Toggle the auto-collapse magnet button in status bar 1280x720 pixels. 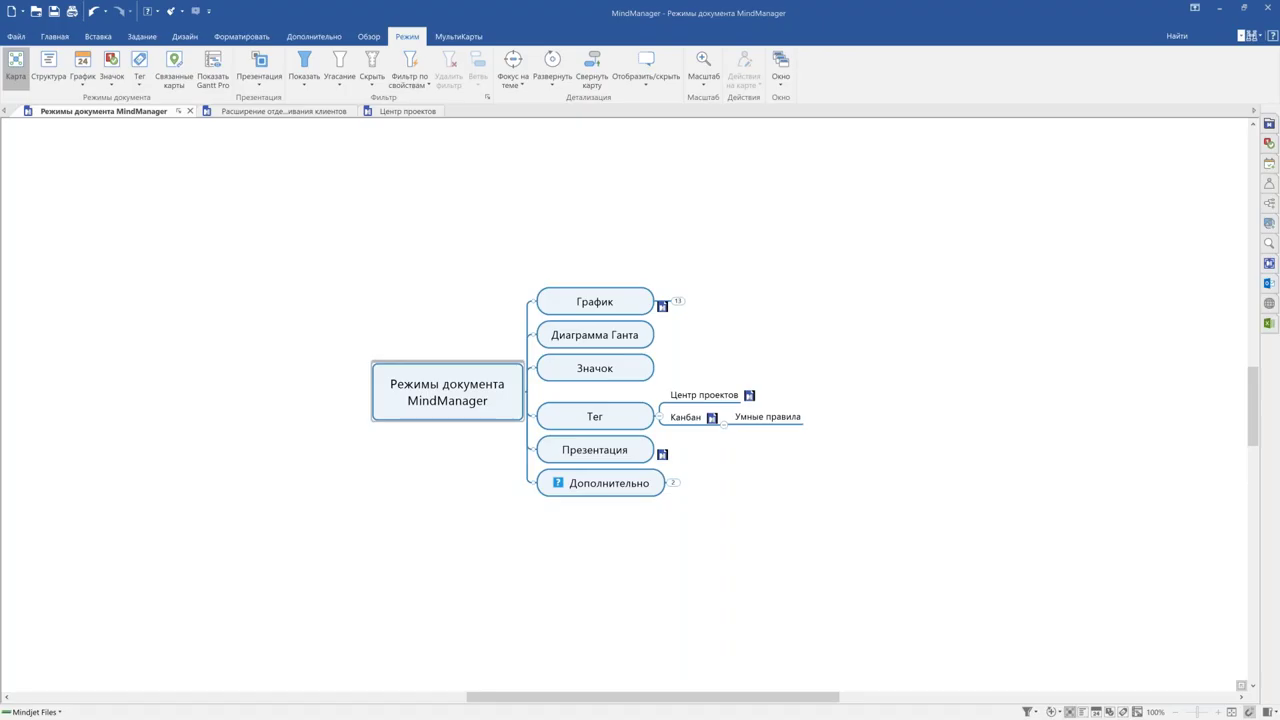pos(1249,712)
